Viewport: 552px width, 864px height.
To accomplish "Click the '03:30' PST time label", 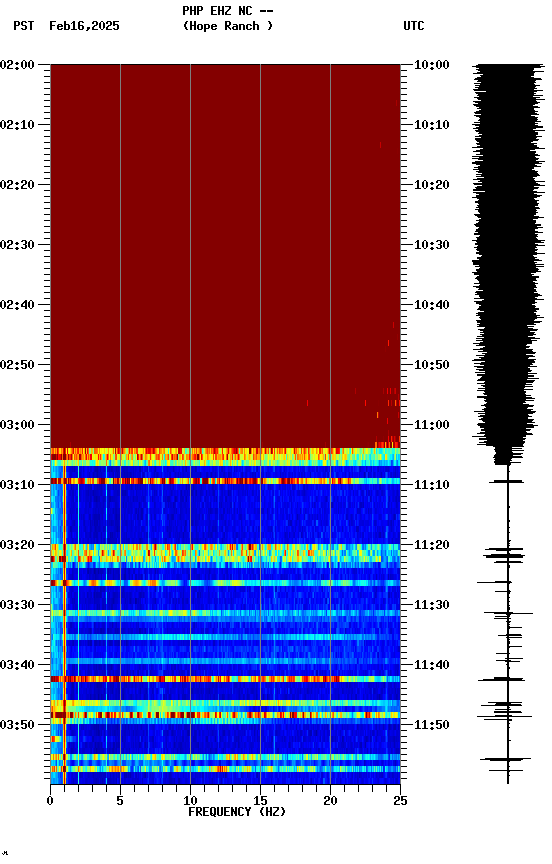I will coord(17,605).
